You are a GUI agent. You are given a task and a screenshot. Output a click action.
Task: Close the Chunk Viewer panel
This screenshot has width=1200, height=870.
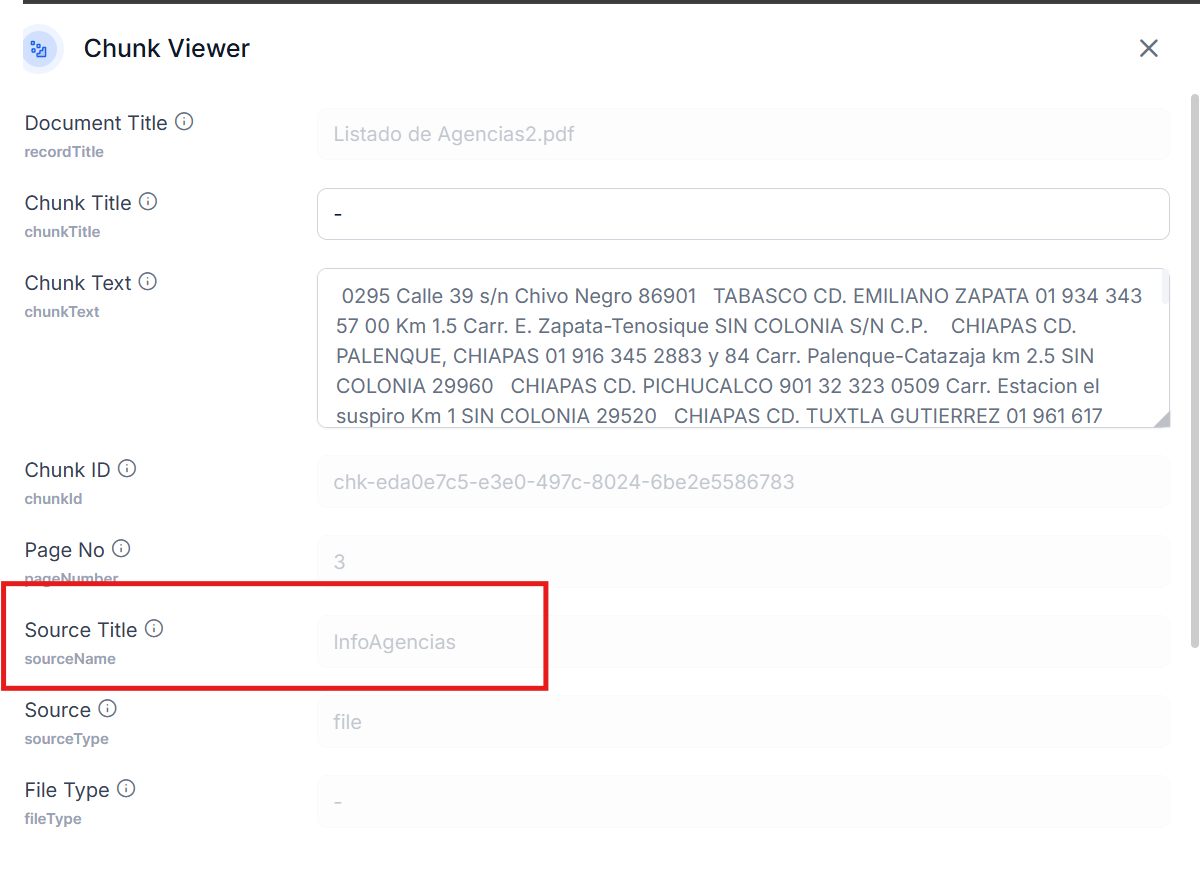point(1148,48)
